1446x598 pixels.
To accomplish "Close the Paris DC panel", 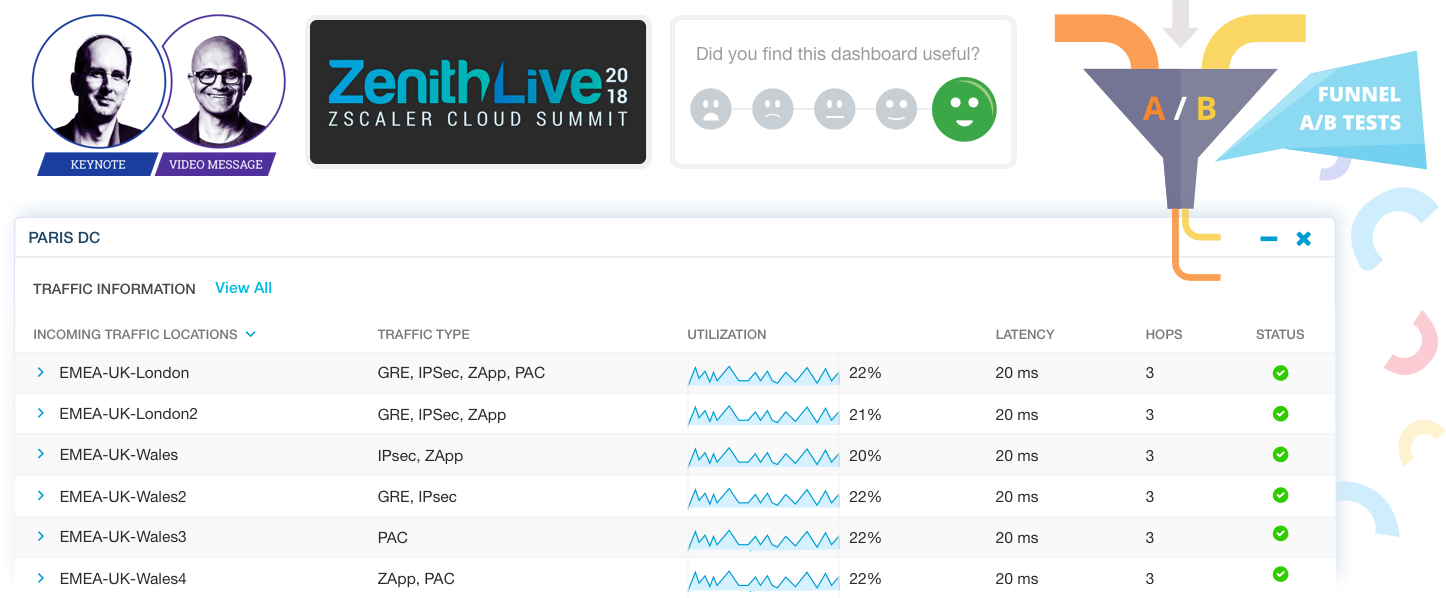I will click(1303, 239).
